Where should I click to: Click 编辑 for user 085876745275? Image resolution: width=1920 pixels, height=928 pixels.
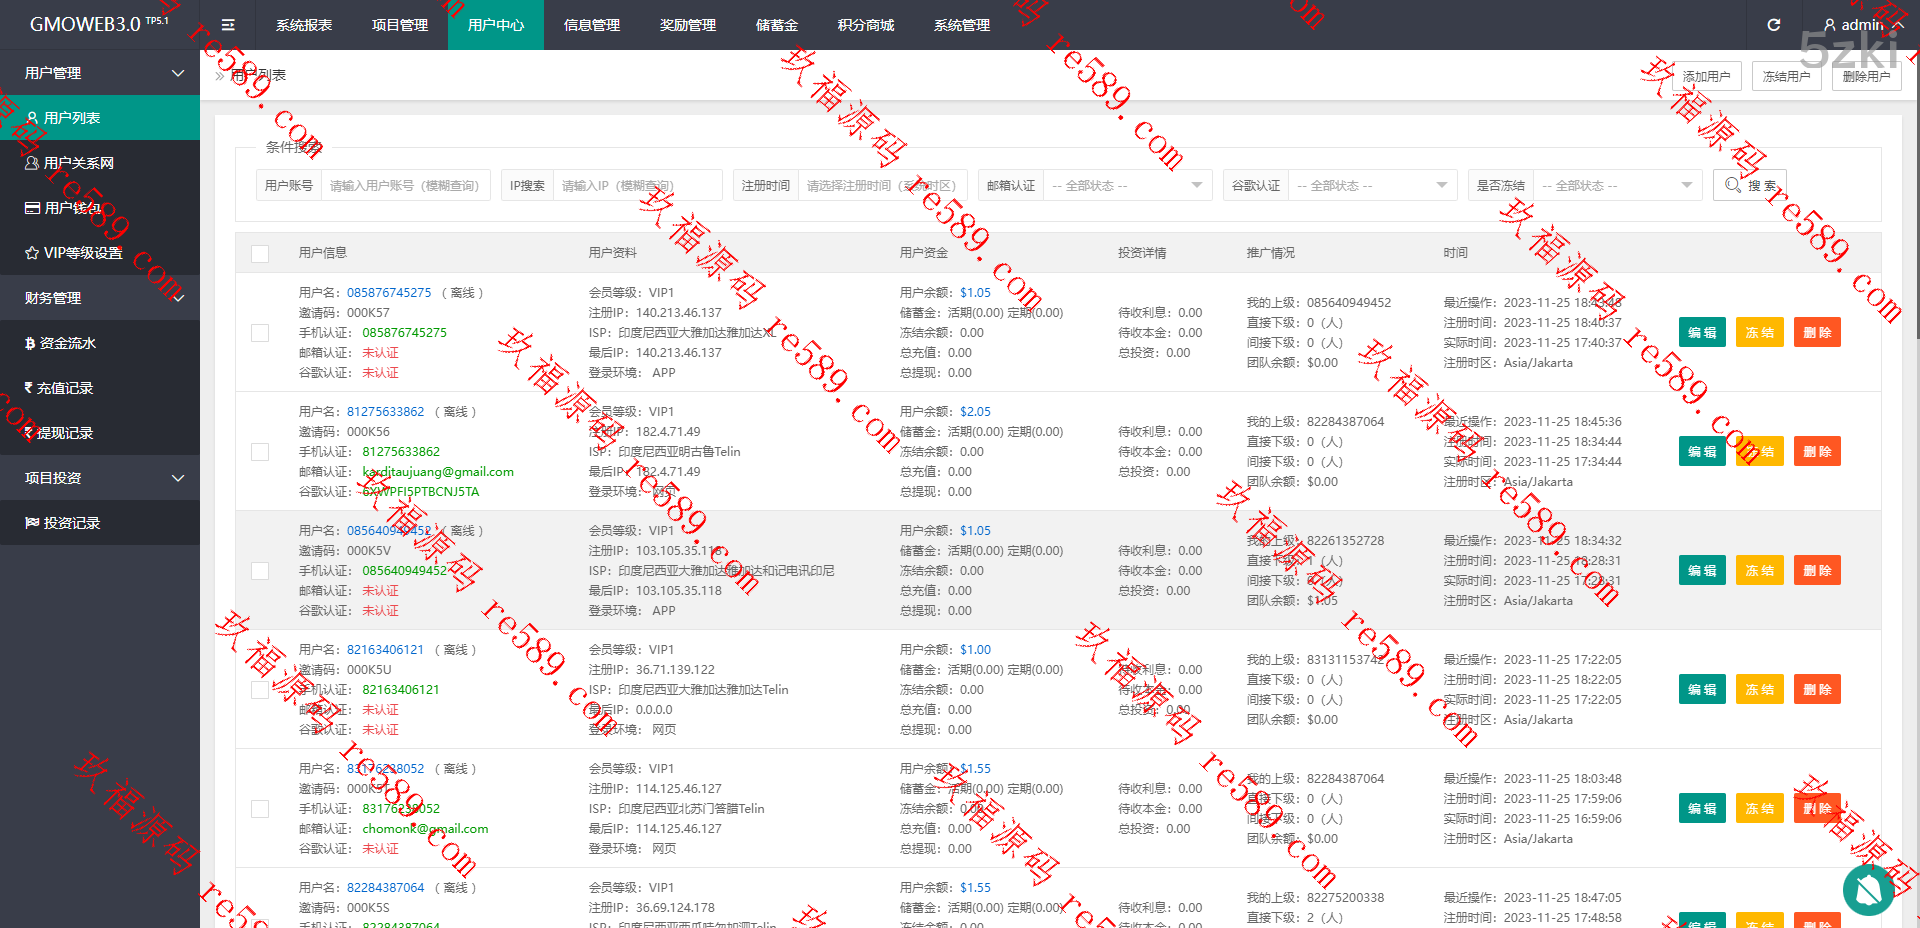pos(1702,333)
